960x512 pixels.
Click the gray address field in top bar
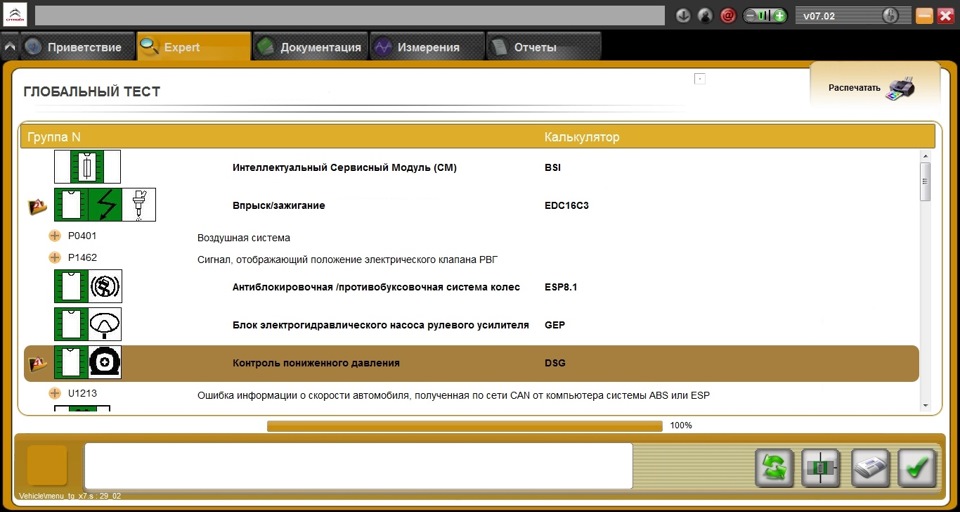(350, 16)
